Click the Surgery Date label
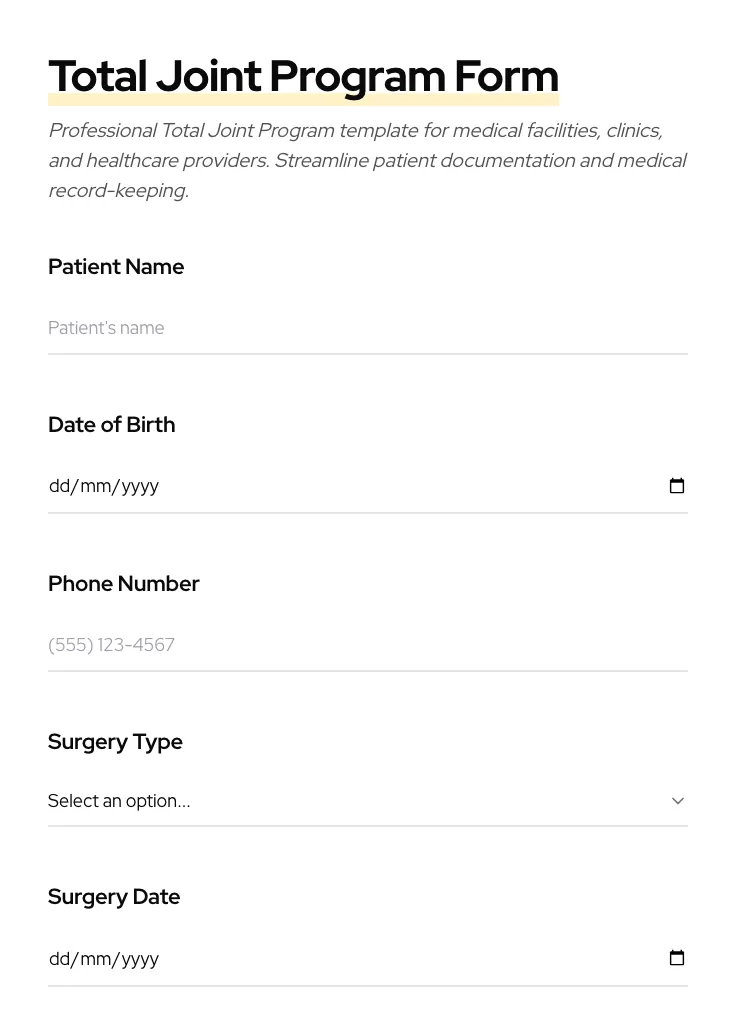Image resolution: width=736 pixels, height=1024 pixels. [x=114, y=897]
